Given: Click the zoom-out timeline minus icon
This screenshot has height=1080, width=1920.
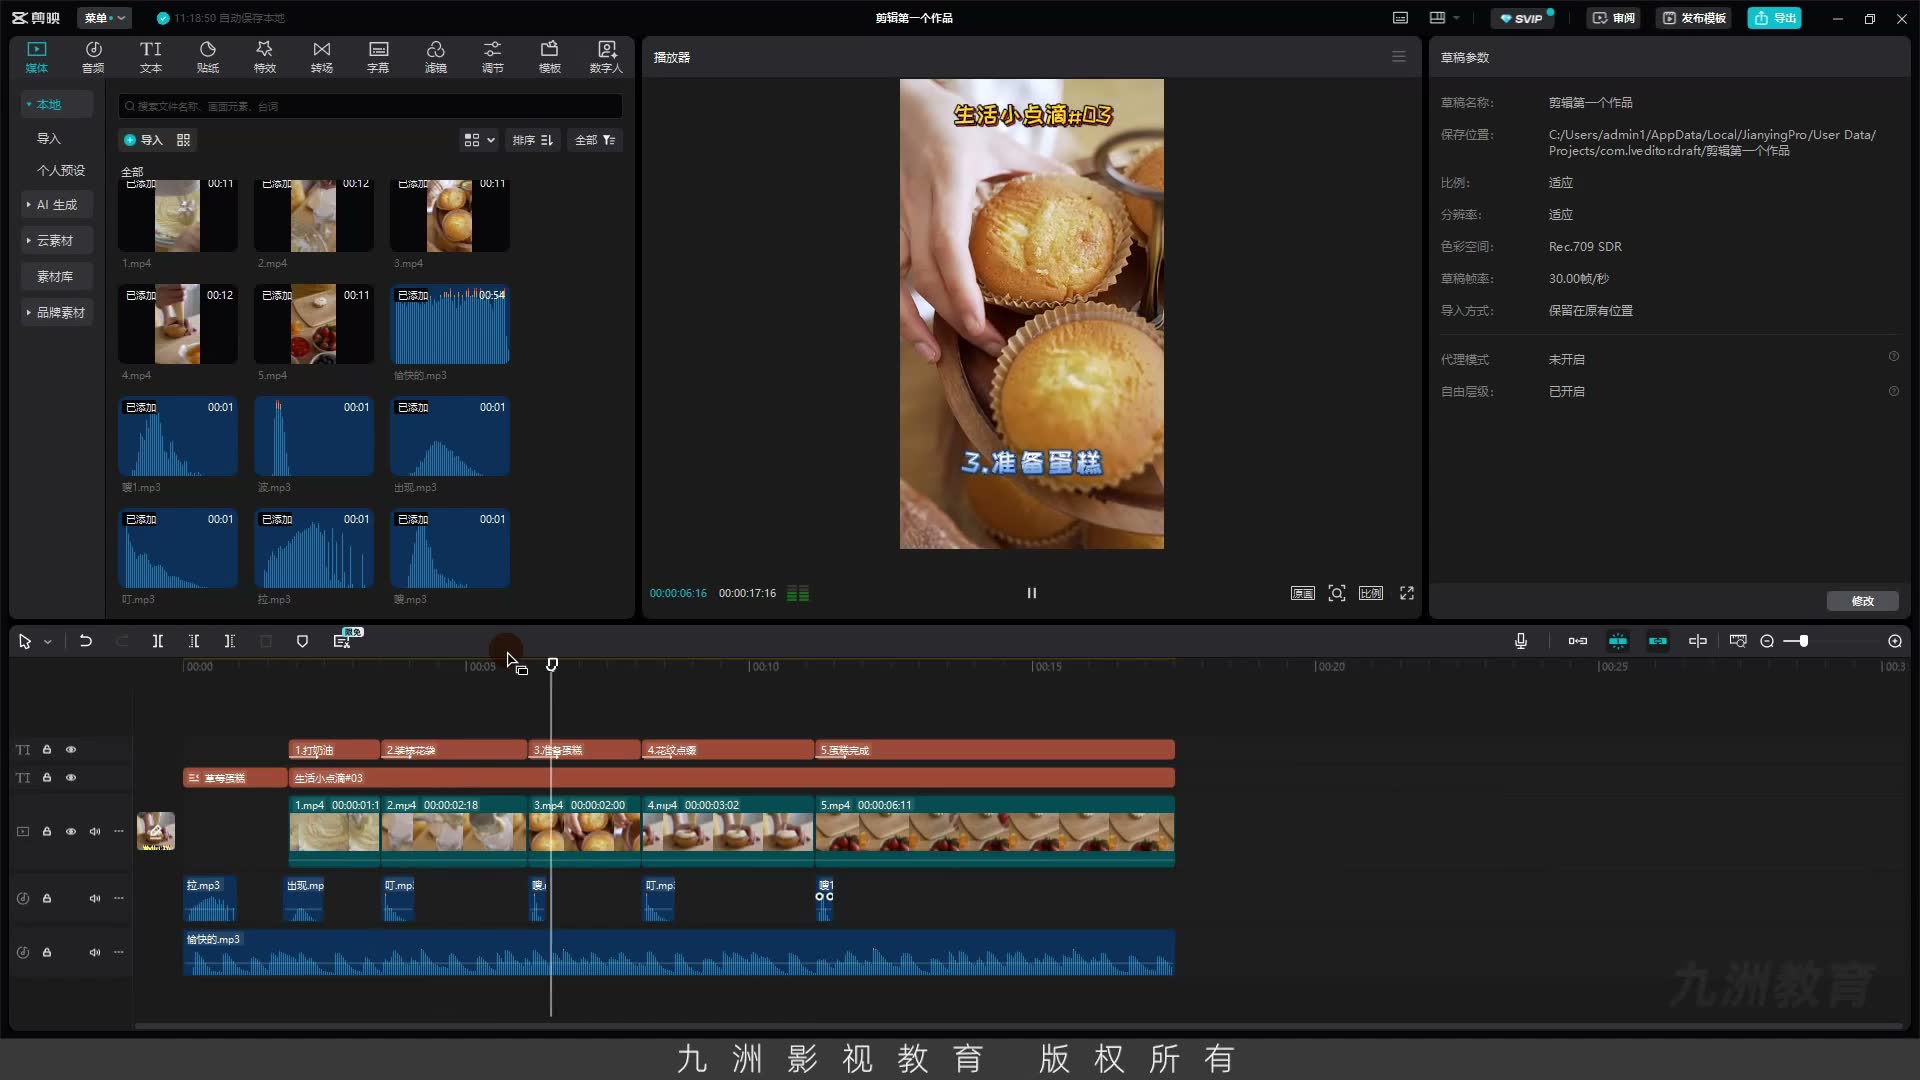Looking at the screenshot, I should pyautogui.click(x=1767, y=641).
